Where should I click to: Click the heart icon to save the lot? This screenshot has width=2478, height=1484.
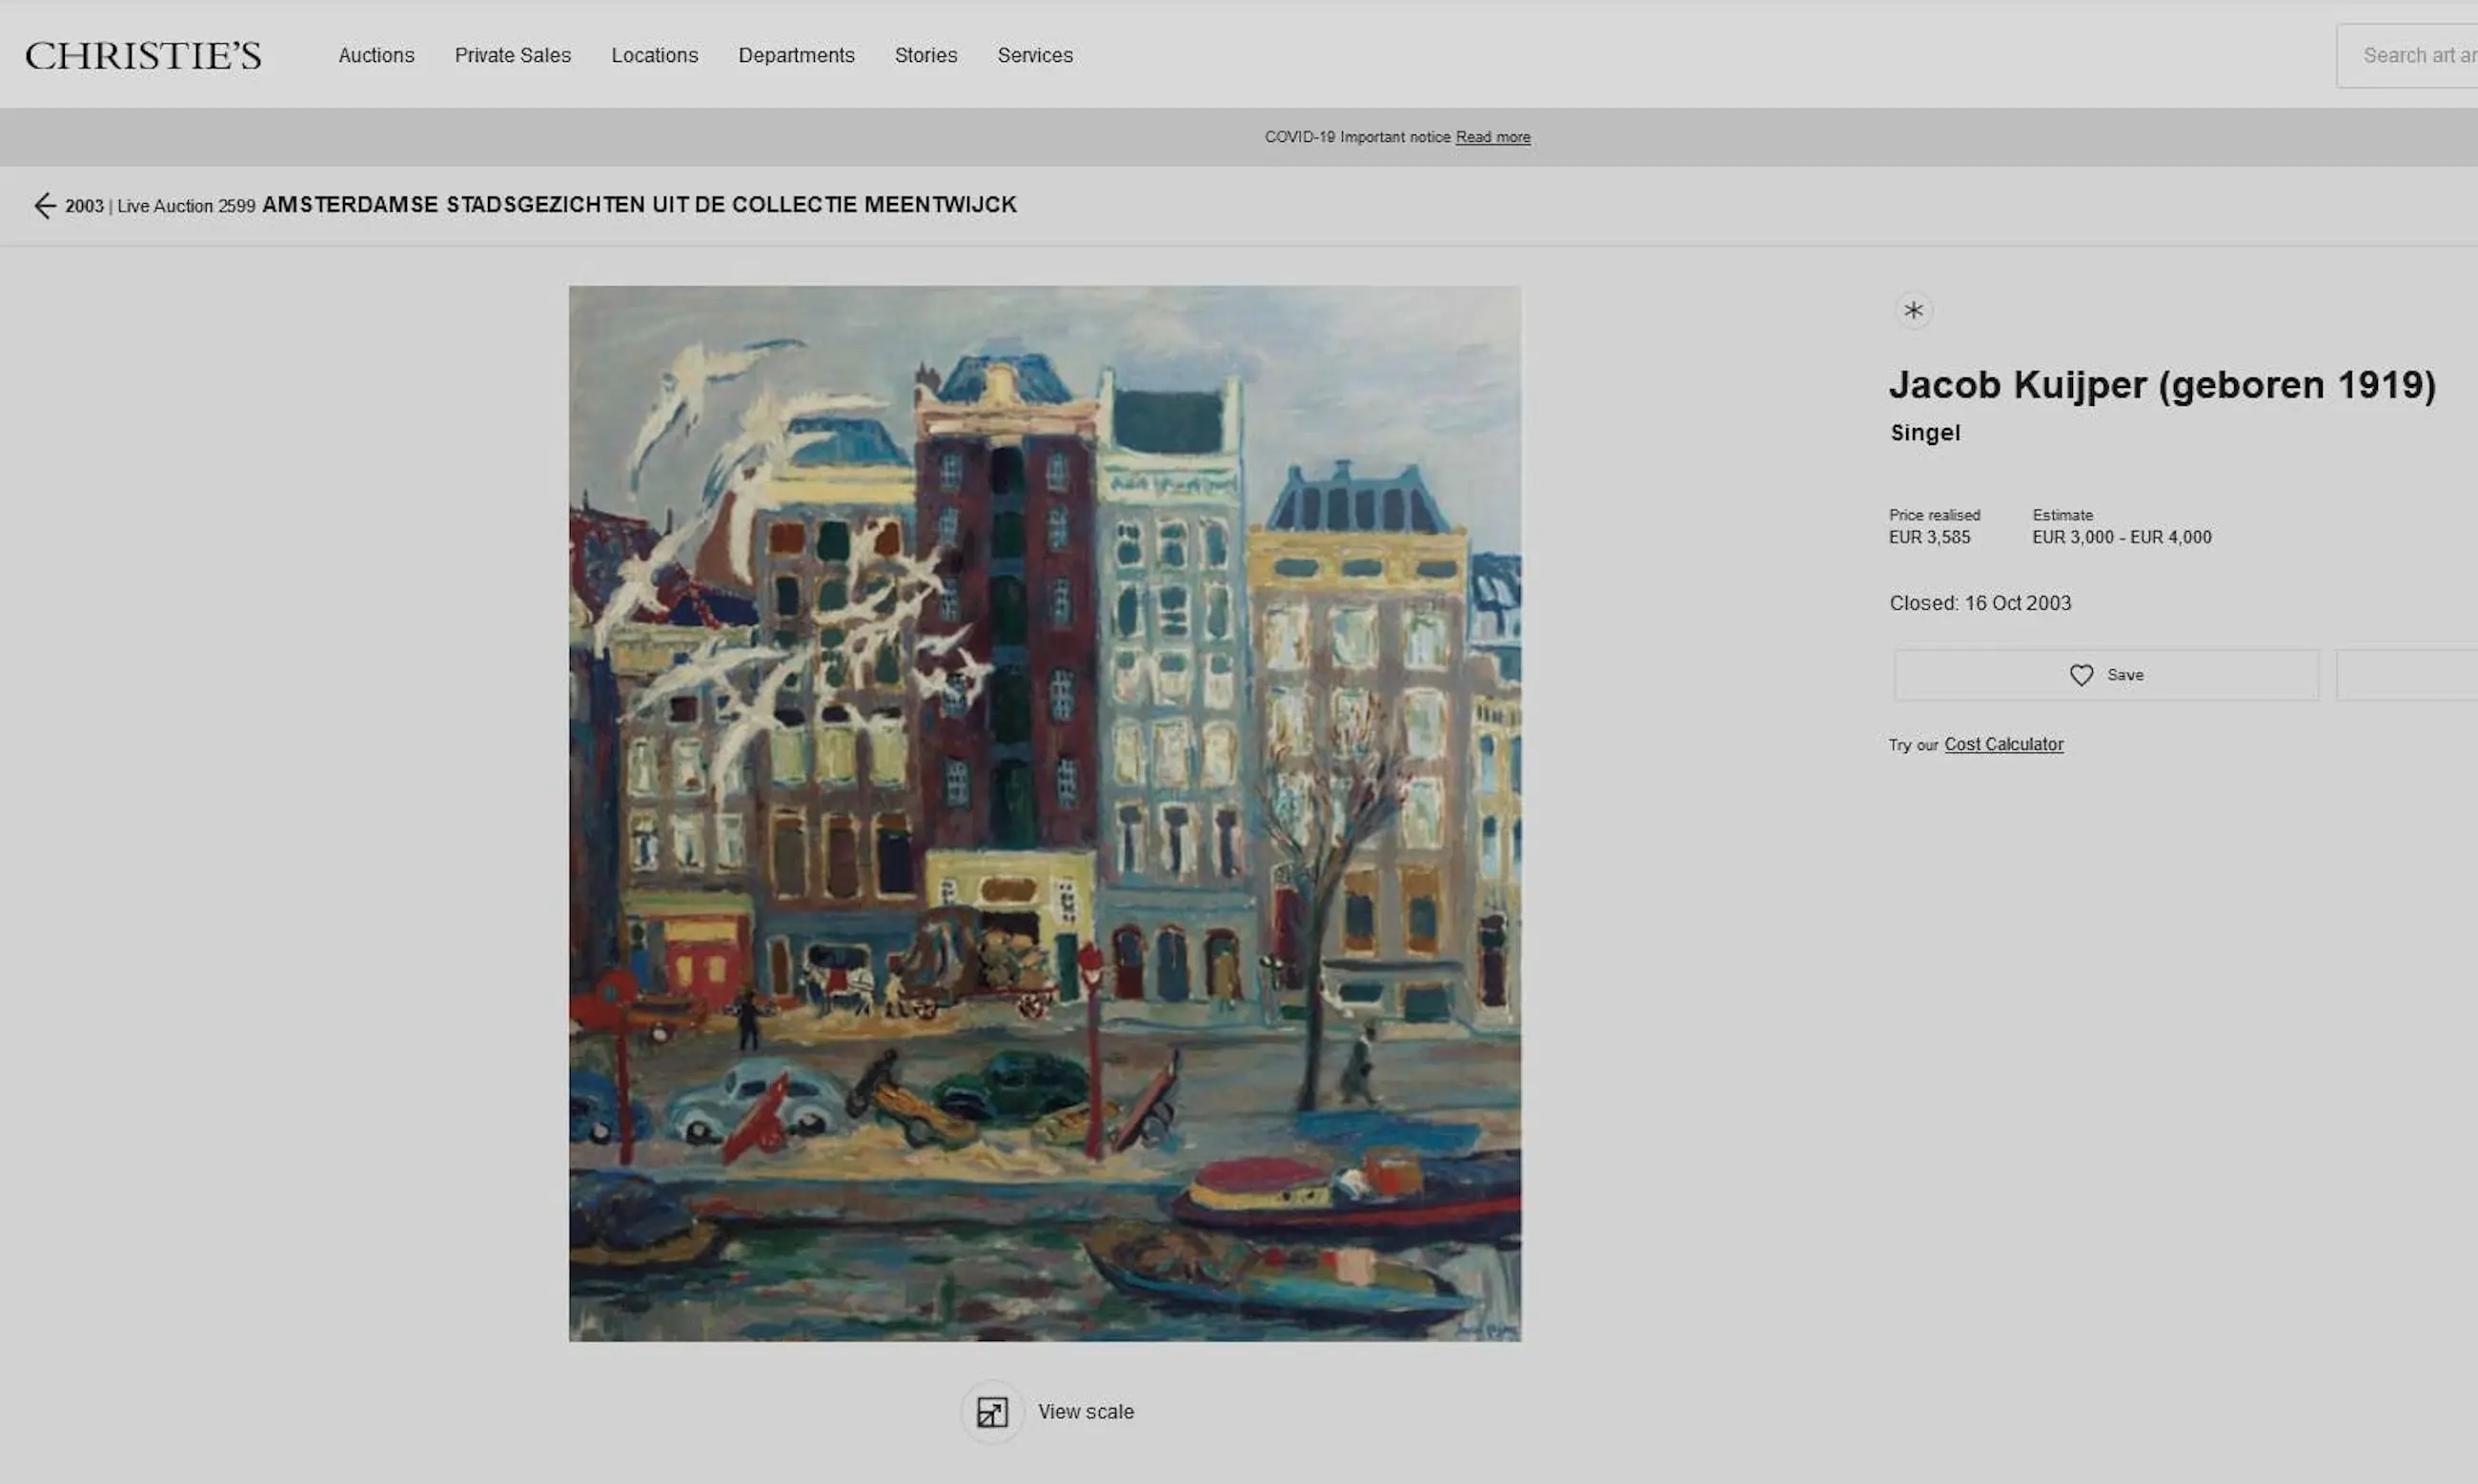pyautogui.click(x=2081, y=675)
